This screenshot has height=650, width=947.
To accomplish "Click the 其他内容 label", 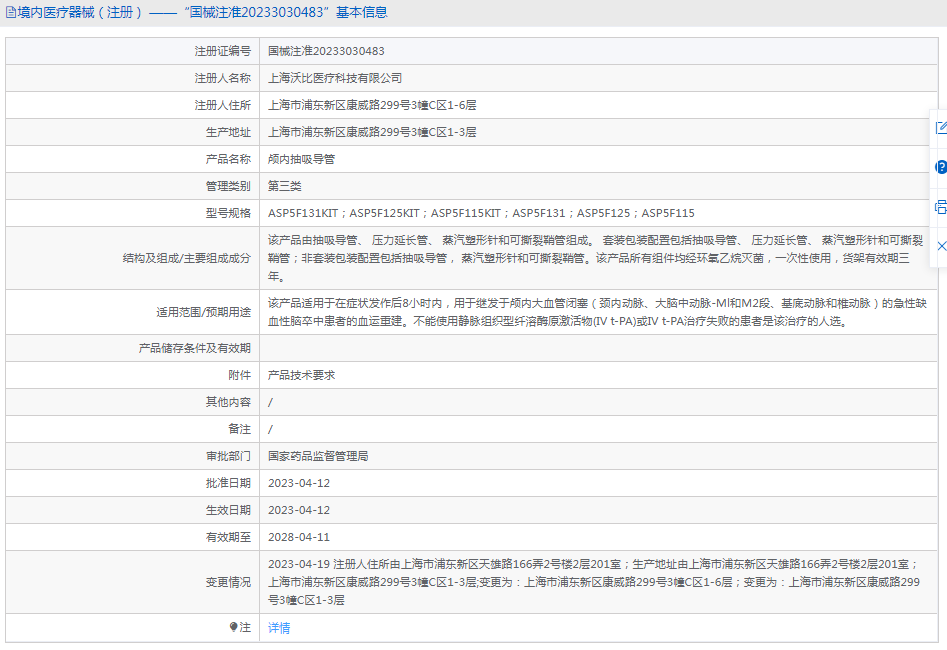I will pyautogui.click(x=228, y=402).
